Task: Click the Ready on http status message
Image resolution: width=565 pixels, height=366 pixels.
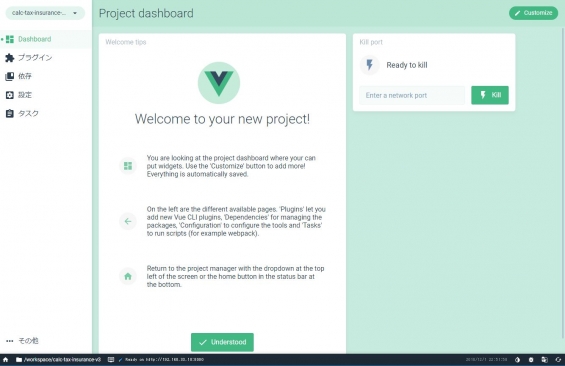Action: point(161,360)
